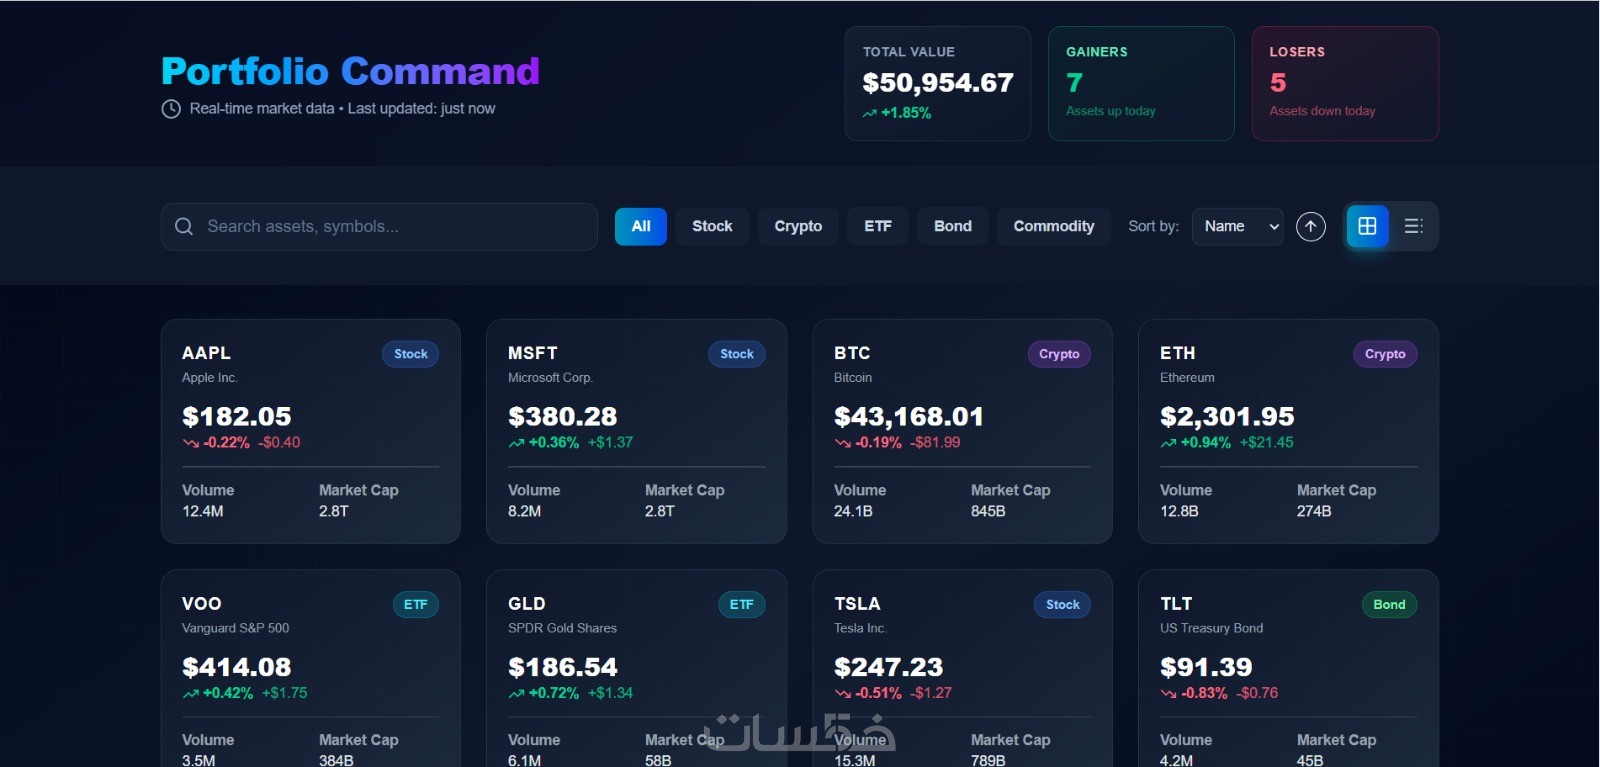Show only ETF assets
1600x767 pixels.
[x=878, y=227]
